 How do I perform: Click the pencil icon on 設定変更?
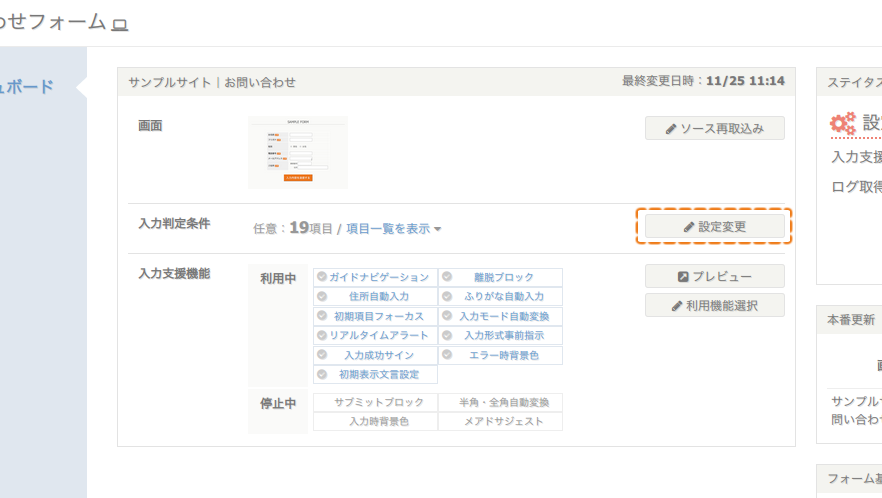[x=688, y=227]
